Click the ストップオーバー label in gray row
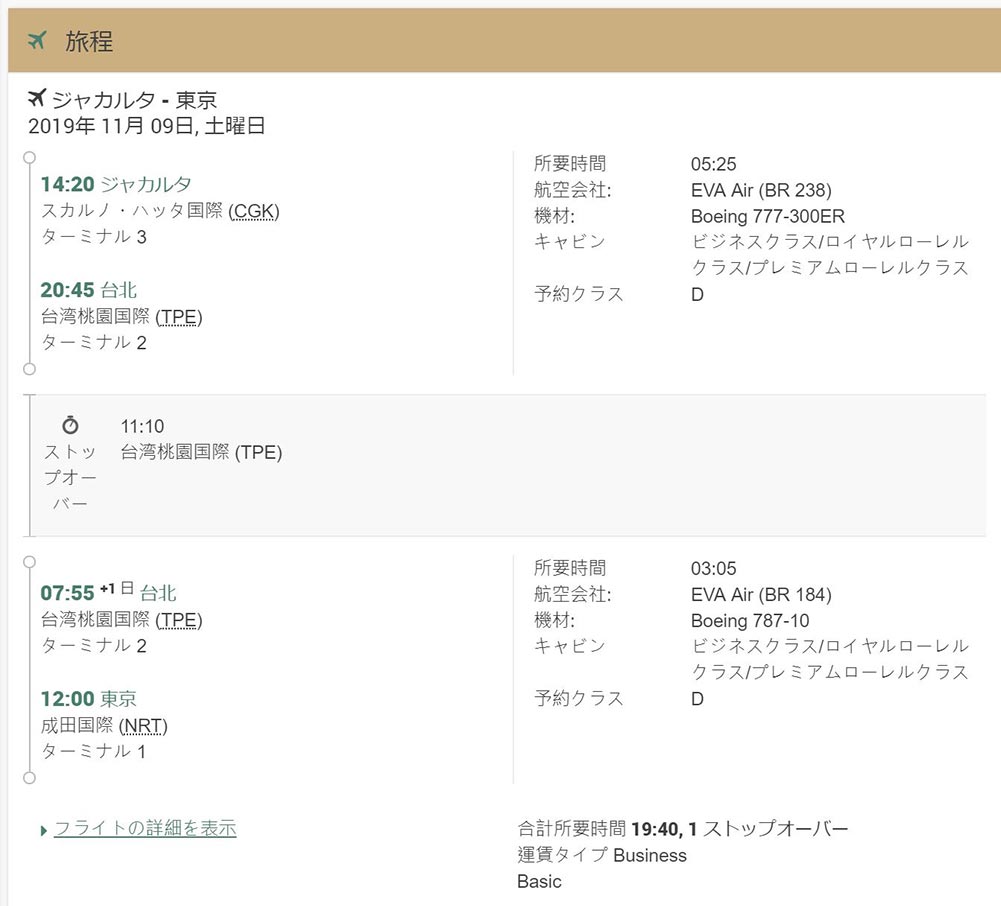 point(70,478)
